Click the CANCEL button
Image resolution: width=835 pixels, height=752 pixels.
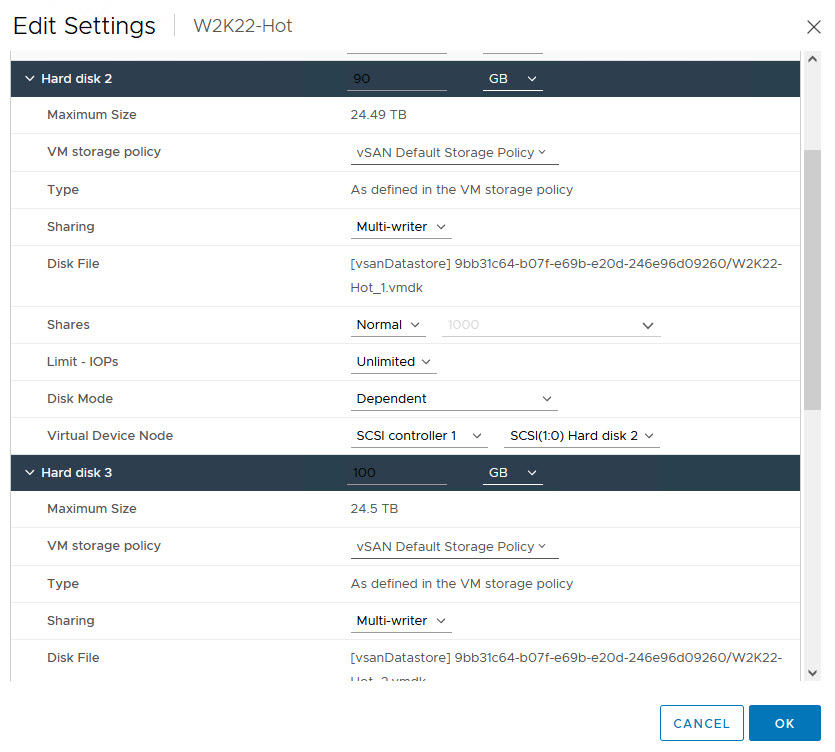(701, 723)
